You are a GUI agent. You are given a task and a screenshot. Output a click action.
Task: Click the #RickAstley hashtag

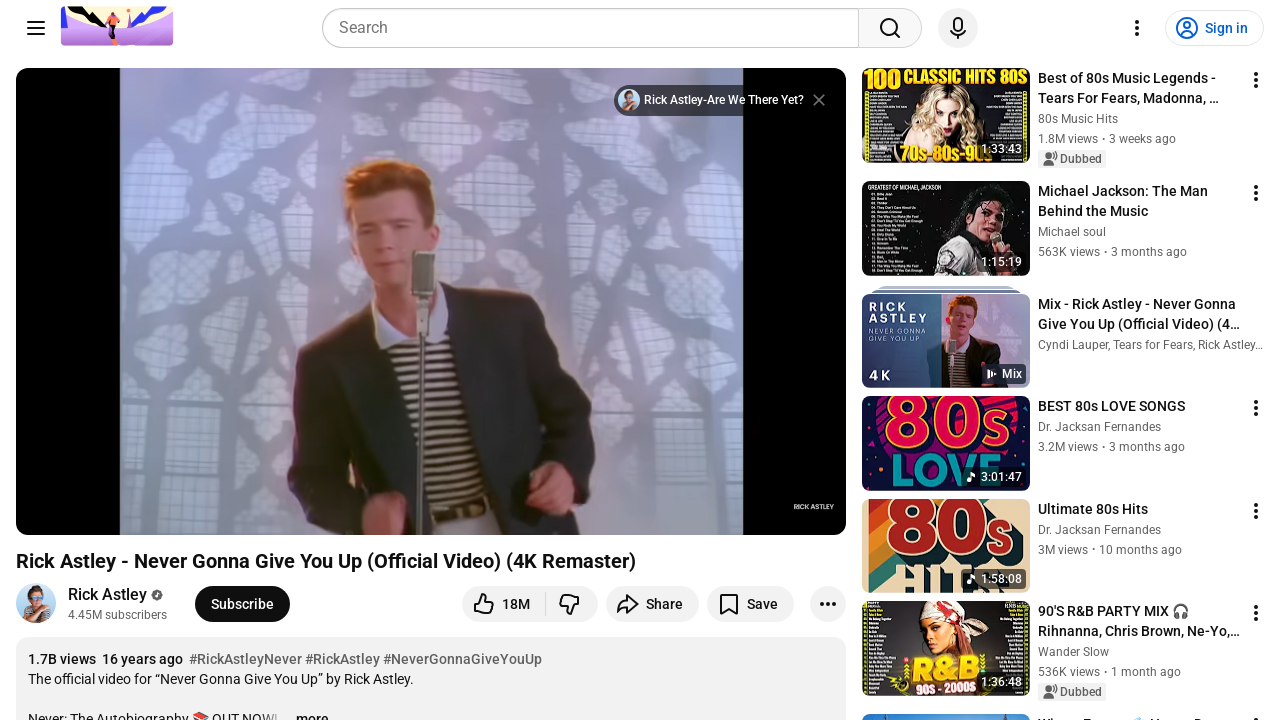341,659
